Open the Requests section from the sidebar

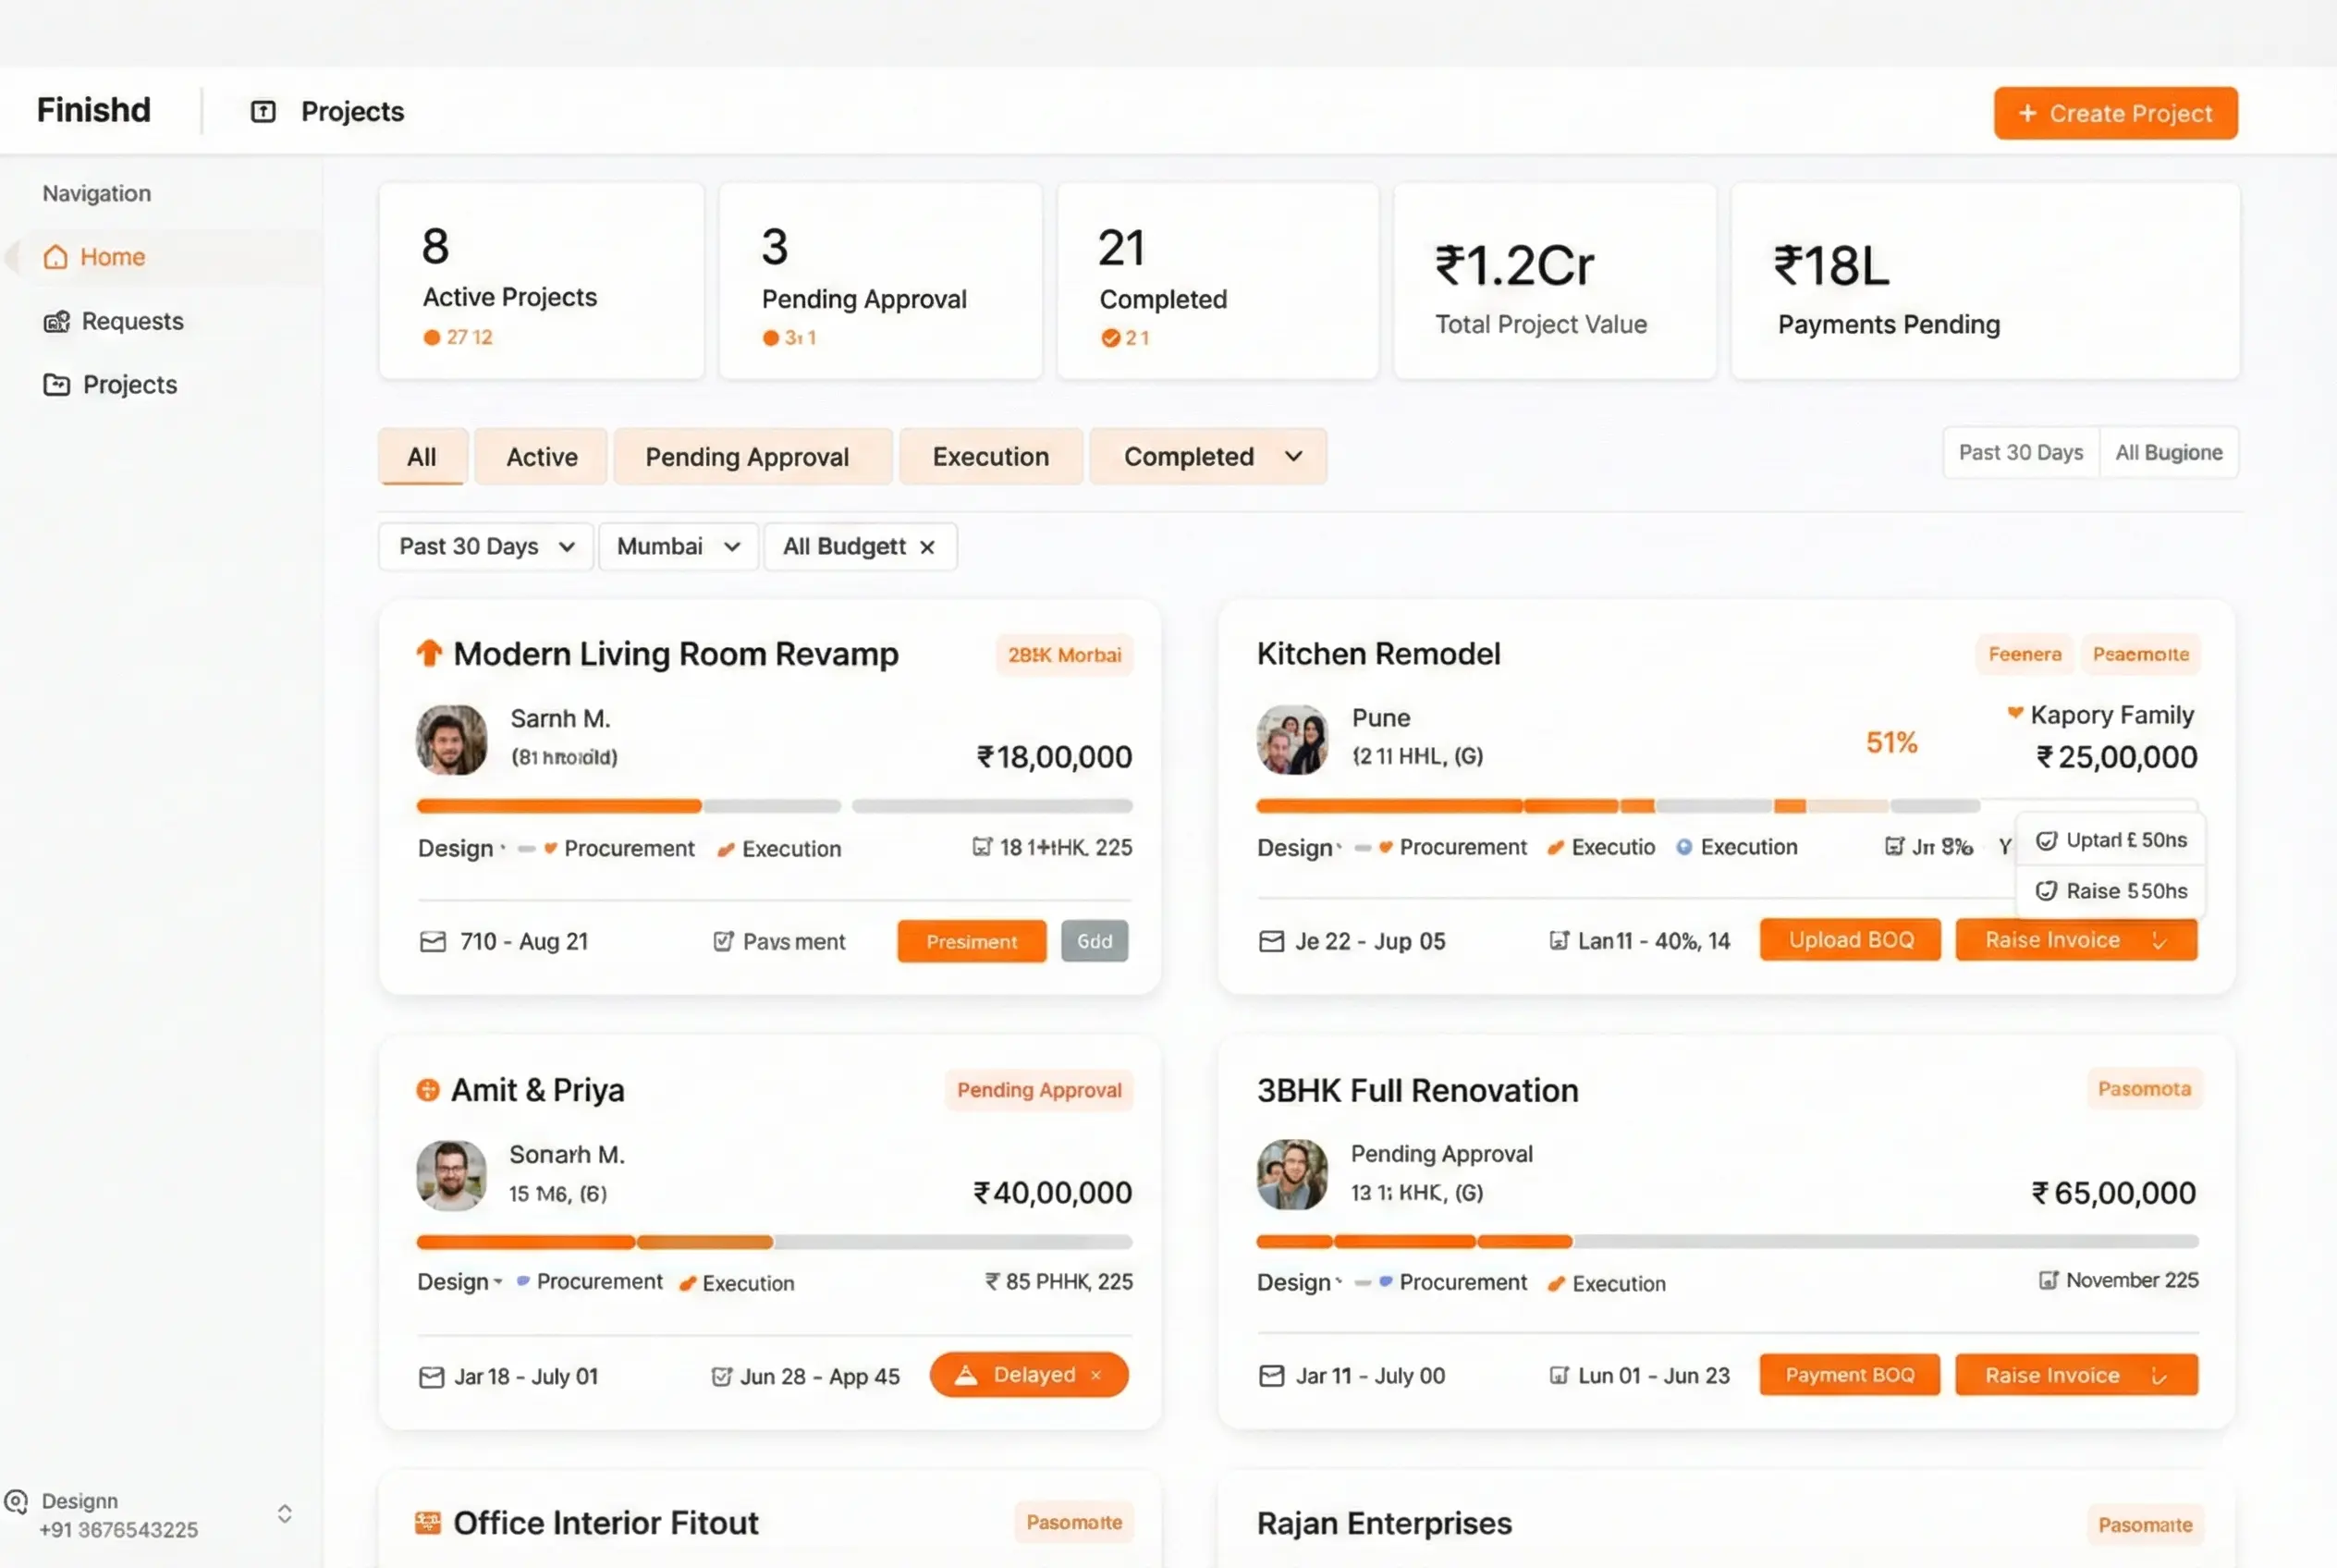click(x=132, y=321)
